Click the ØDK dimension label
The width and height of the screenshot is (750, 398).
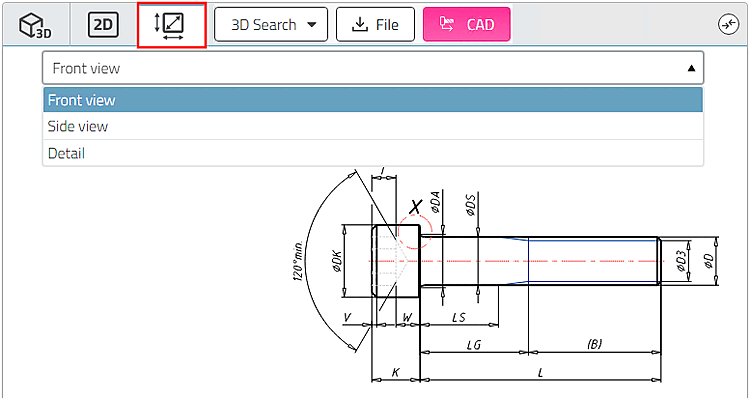(337, 261)
